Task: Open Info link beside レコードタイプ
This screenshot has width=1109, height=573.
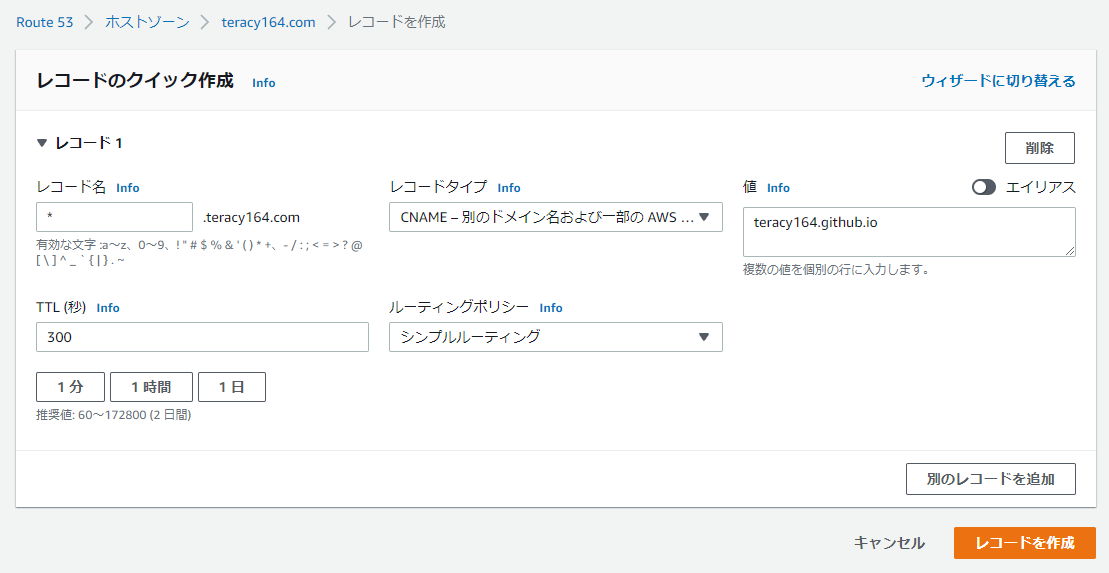Action: click(509, 187)
